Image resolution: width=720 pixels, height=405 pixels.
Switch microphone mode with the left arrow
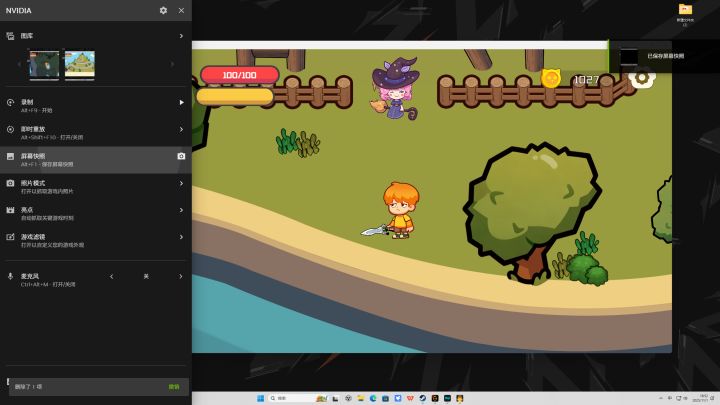[x=112, y=276]
